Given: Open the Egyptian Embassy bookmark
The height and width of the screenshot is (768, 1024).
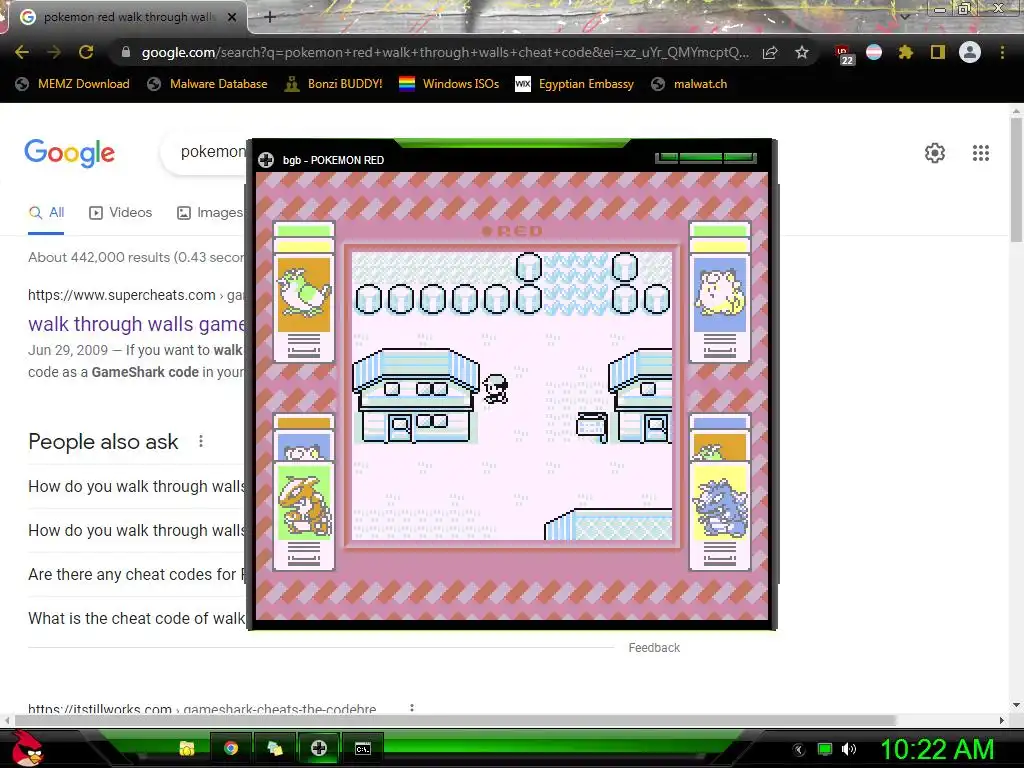Looking at the screenshot, I should [575, 84].
